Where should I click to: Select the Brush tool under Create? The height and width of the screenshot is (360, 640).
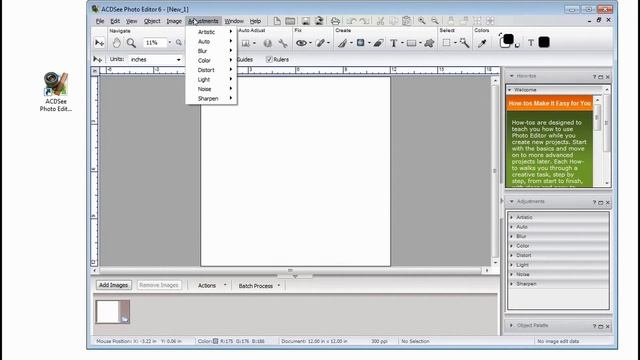click(x=342, y=43)
